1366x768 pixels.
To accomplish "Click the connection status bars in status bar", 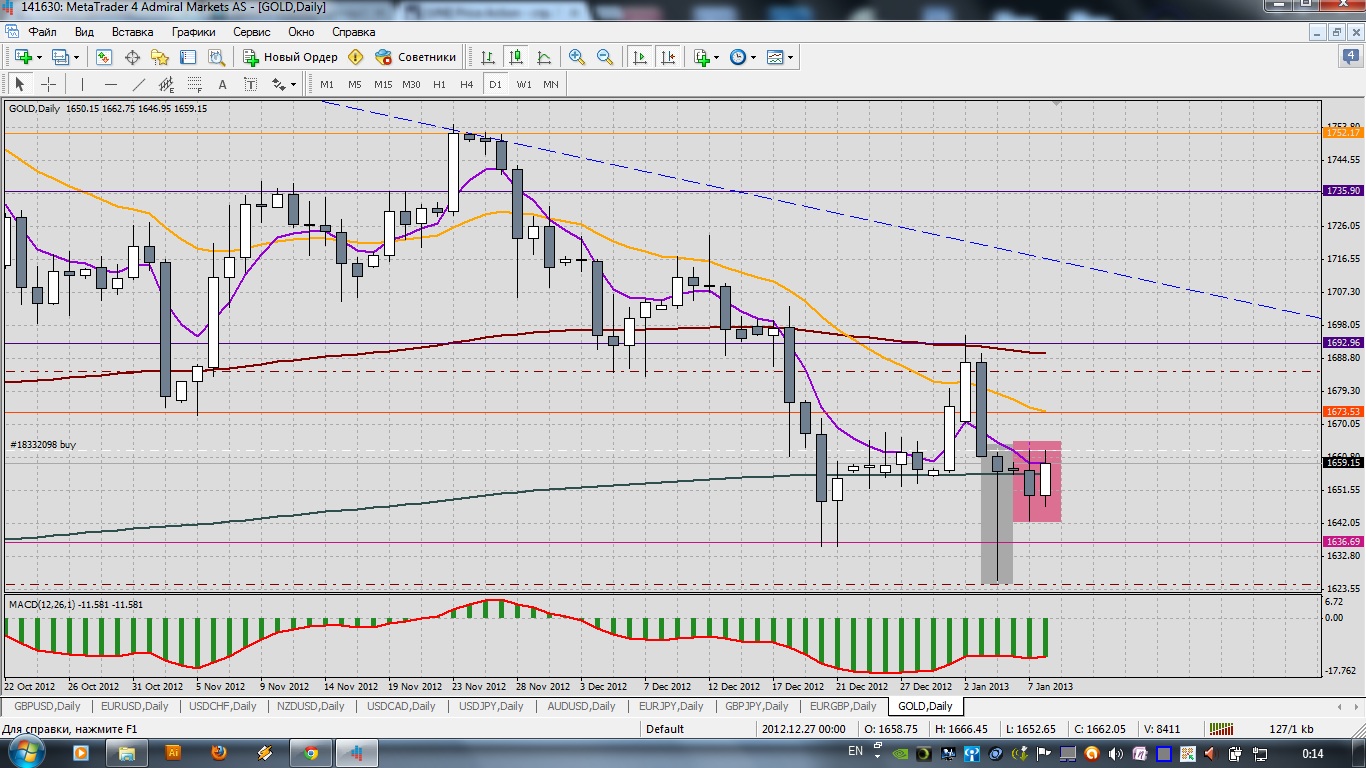I will [x=1221, y=729].
